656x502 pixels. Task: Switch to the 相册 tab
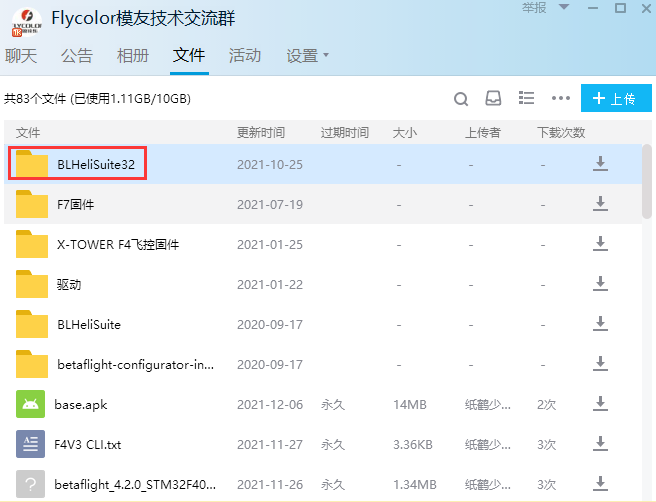(133, 56)
